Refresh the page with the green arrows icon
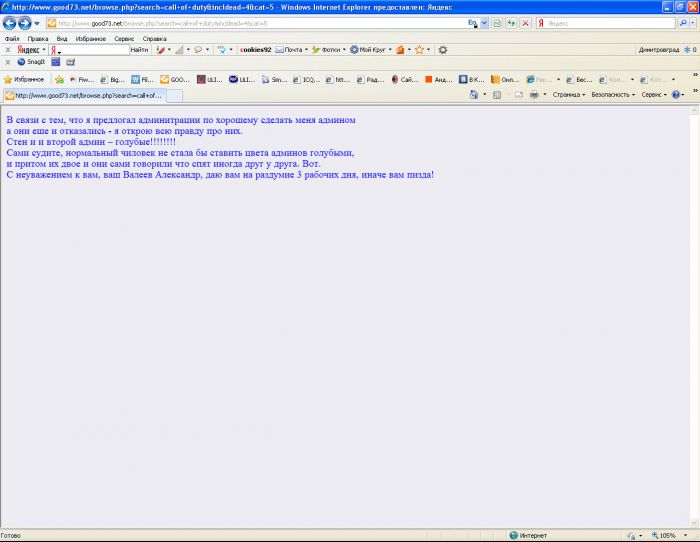Screen dimensions: 700x542 point(512,23)
